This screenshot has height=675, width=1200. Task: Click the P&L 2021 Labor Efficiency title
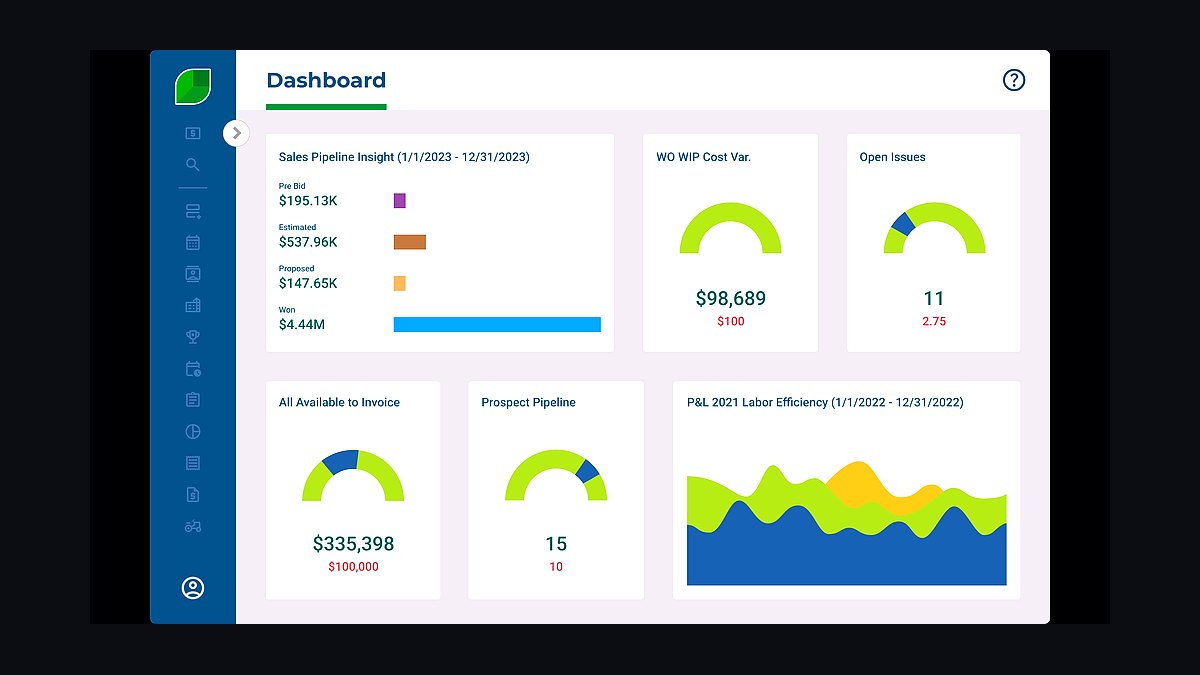825,402
